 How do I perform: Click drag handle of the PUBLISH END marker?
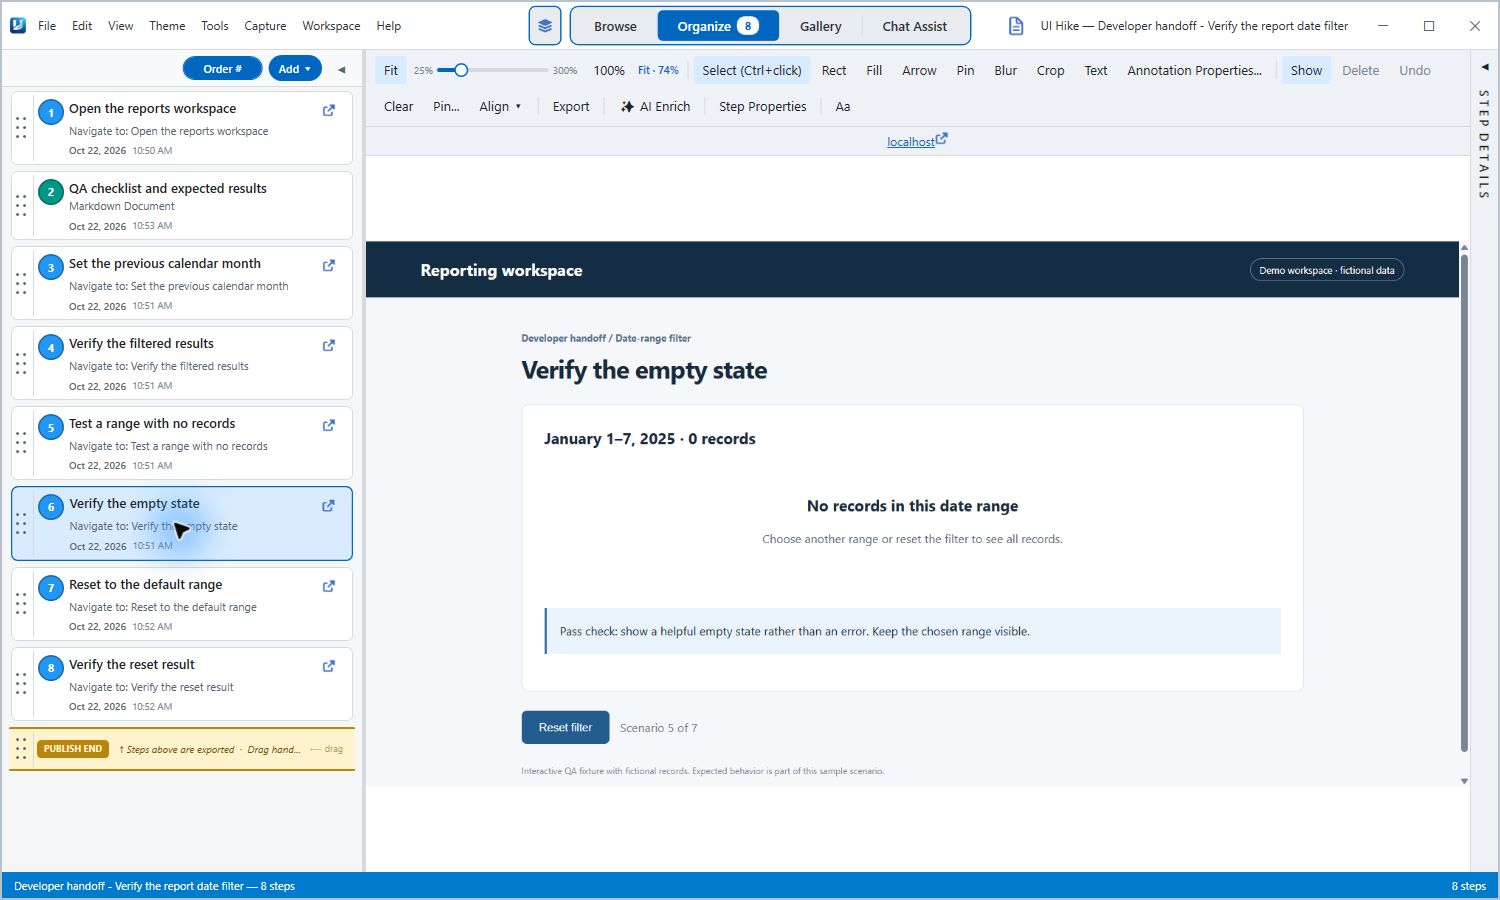[21, 749]
